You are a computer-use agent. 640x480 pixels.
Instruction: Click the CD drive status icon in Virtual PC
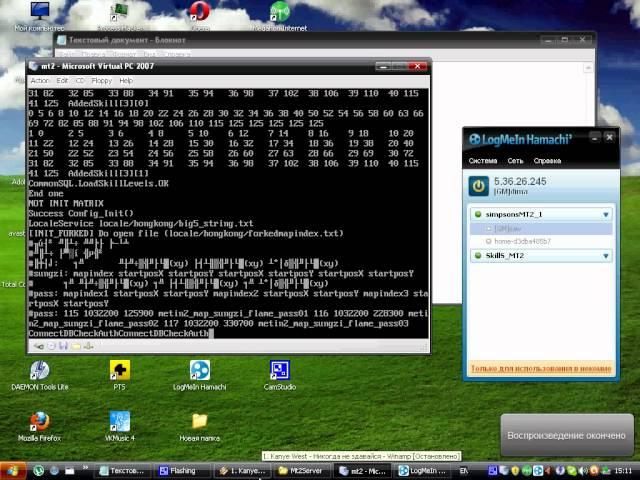tap(51, 347)
